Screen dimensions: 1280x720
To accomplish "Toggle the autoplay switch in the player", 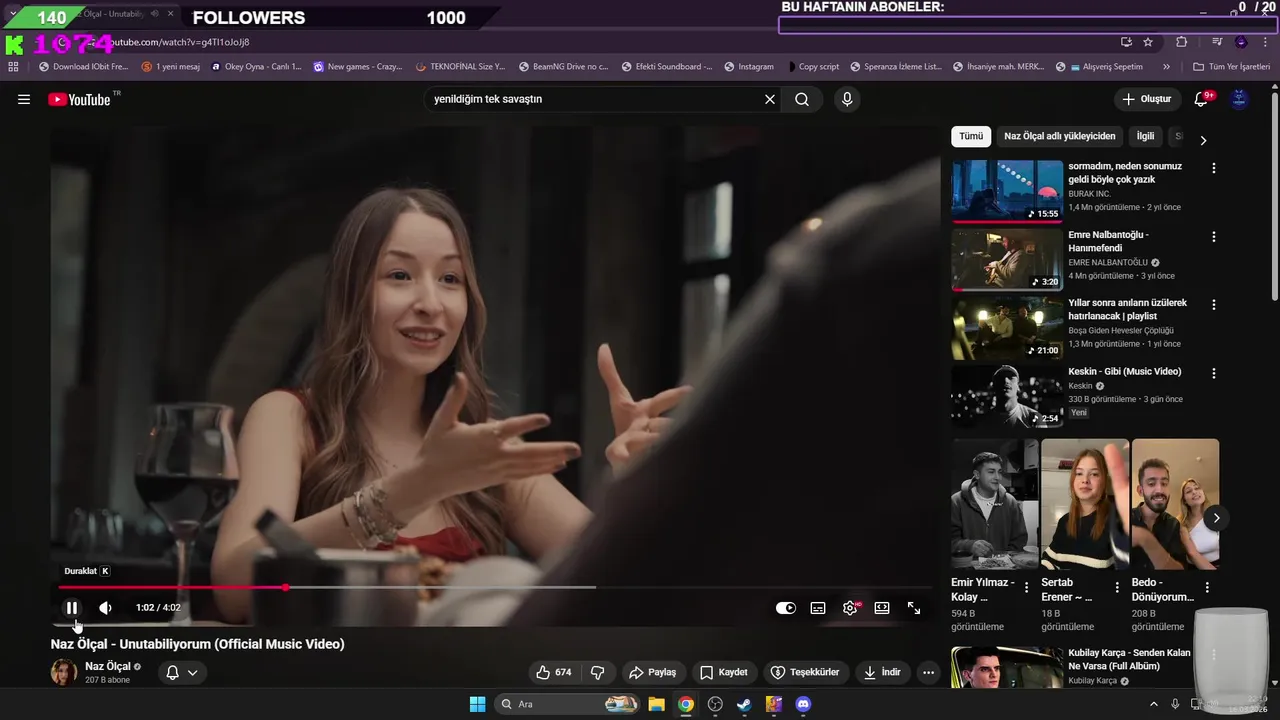I will tap(786, 608).
